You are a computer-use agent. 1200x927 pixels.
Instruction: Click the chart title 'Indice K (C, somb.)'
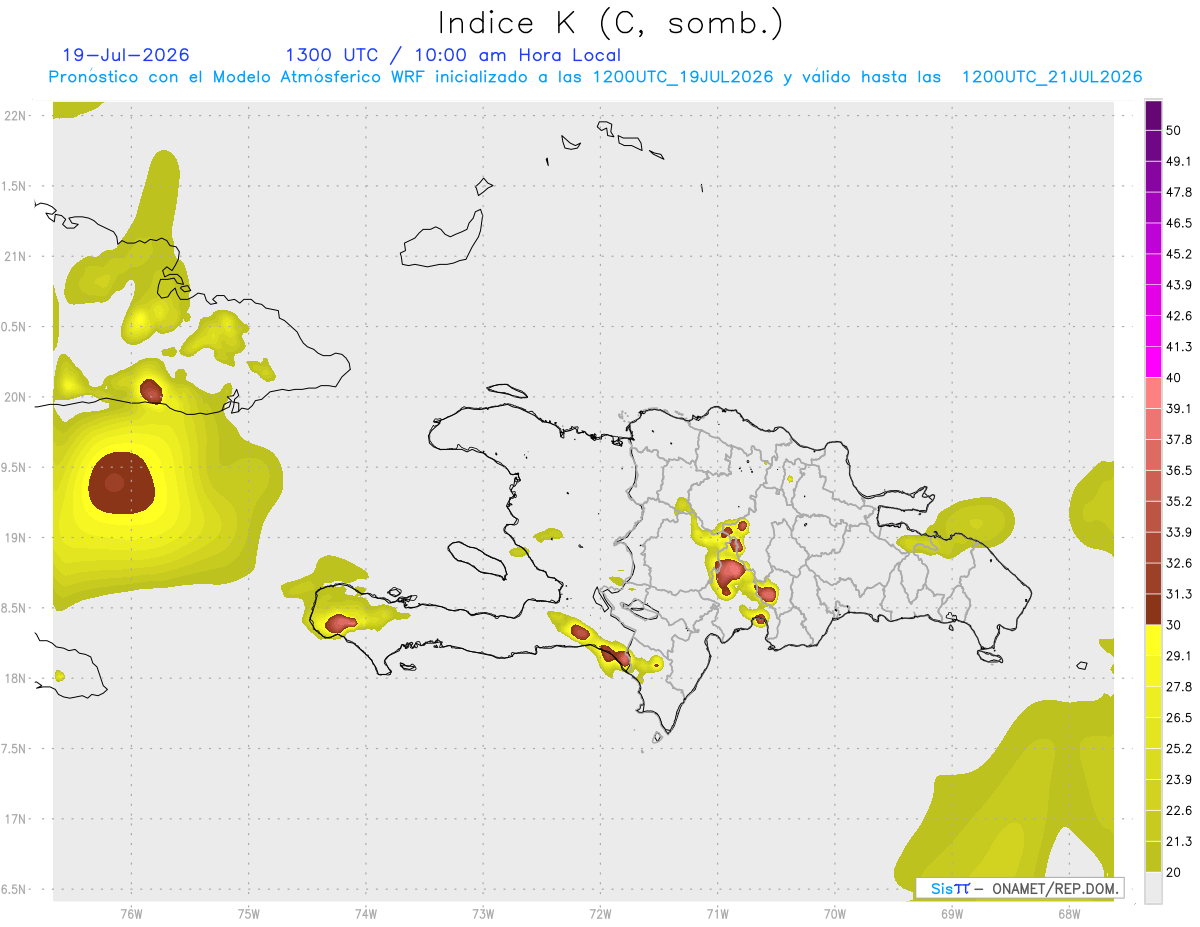click(610, 23)
